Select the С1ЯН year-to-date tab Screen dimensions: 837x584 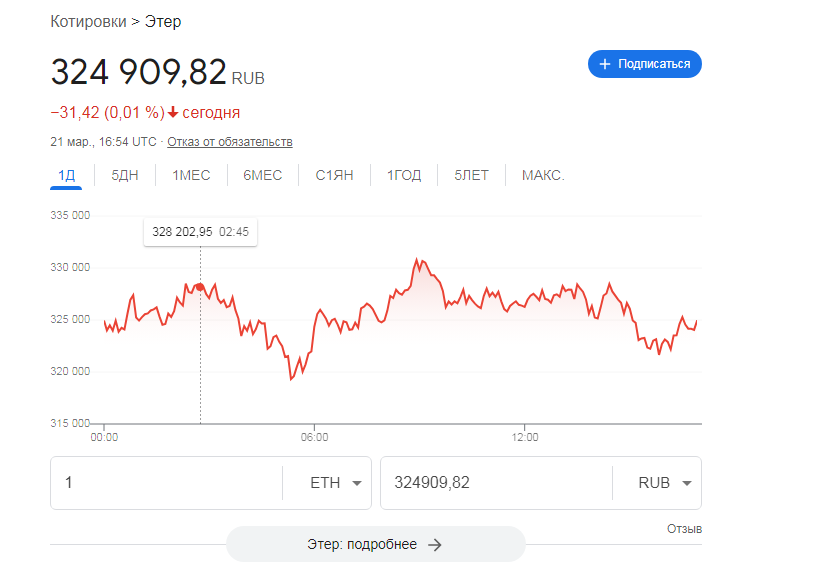tap(334, 175)
